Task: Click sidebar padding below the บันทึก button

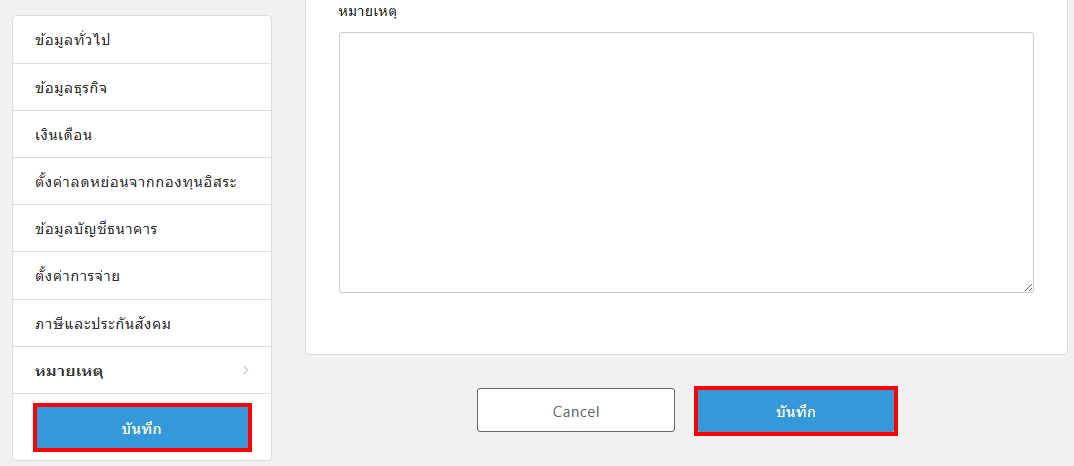Action: [x=142, y=455]
